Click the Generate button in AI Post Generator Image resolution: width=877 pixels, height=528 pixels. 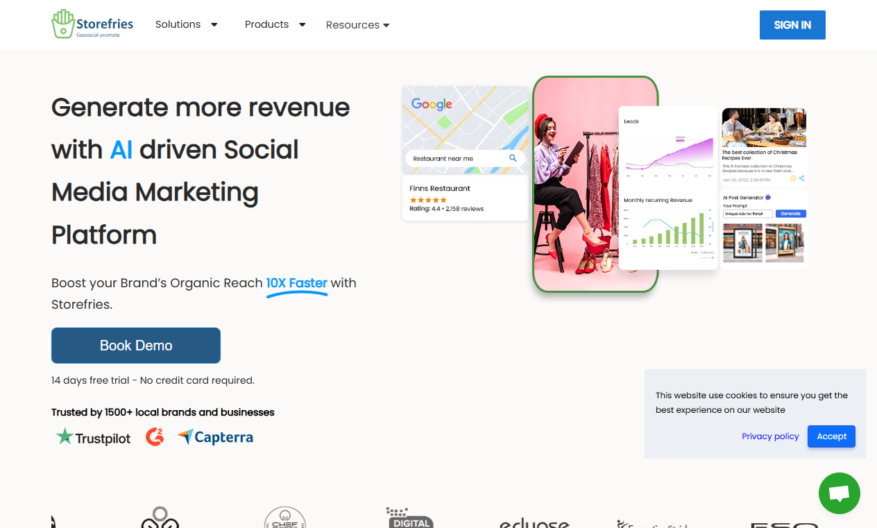(x=790, y=214)
